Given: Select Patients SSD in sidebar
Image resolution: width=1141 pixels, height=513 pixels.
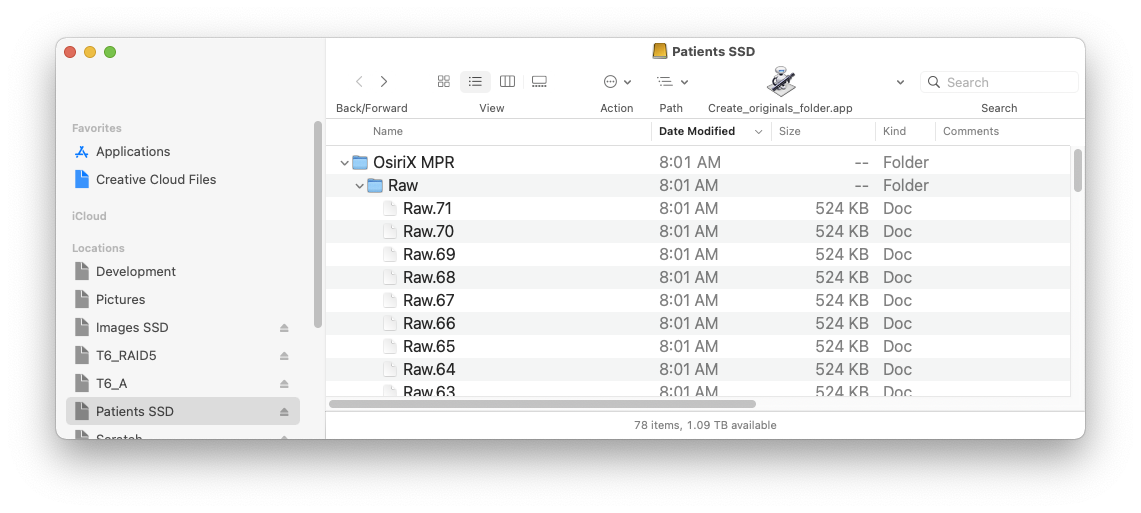Looking at the screenshot, I should click(183, 411).
